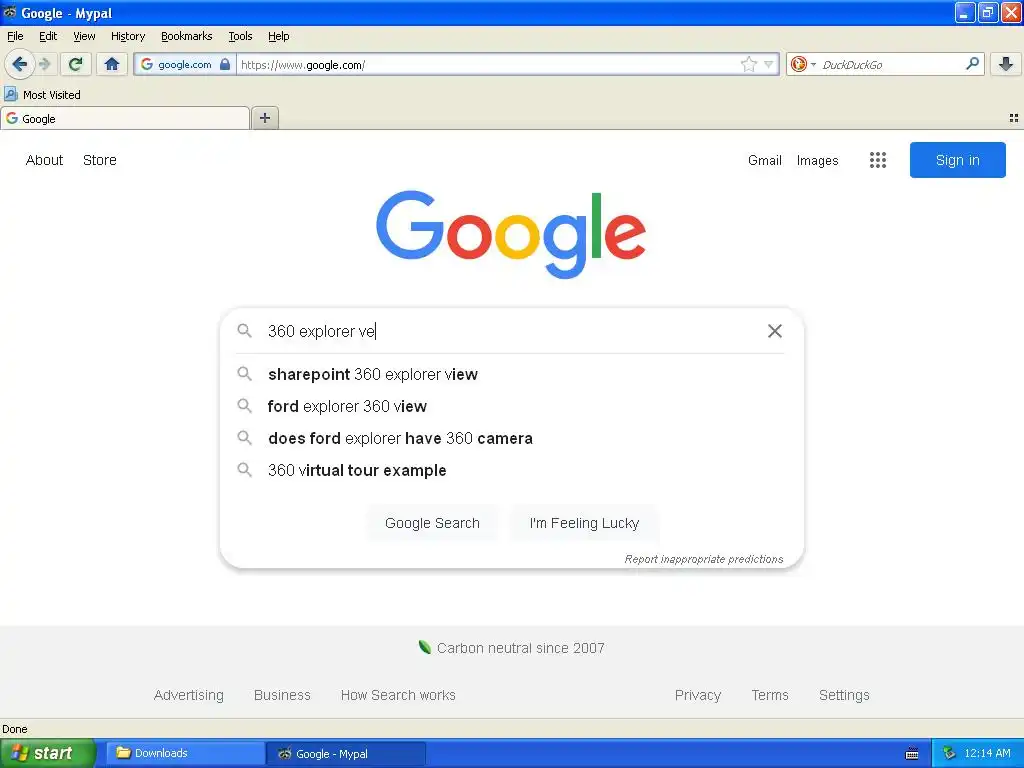The width and height of the screenshot is (1024, 768).
Task: Open the Tools menu
Action: (x=240, y=37)
